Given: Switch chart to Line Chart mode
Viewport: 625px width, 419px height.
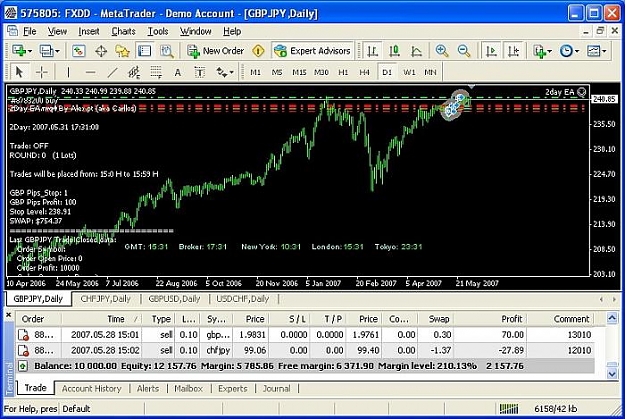Looking at the screenshot, I should pyautogui.click(x=417, y=51).
